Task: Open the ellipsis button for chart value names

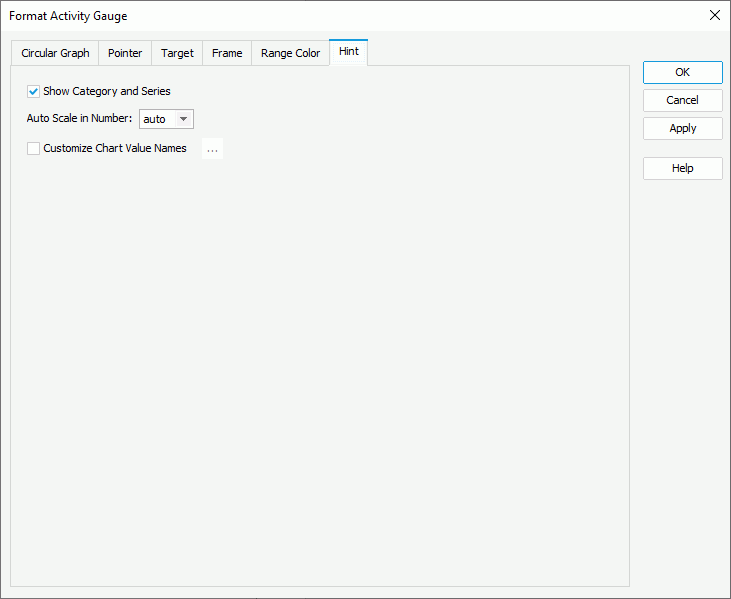Action: coord(212,149)
